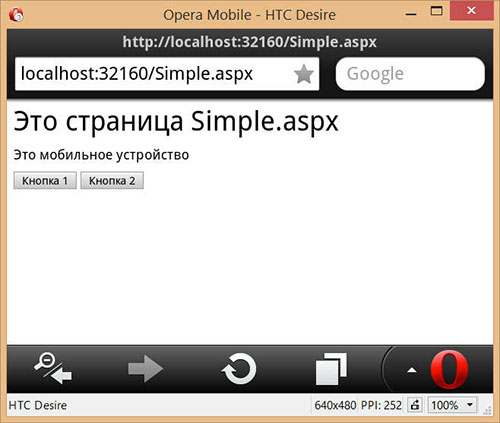
Task: Focus the localhost:32160/Simple.aspx address field
Action: click(167, 74)
